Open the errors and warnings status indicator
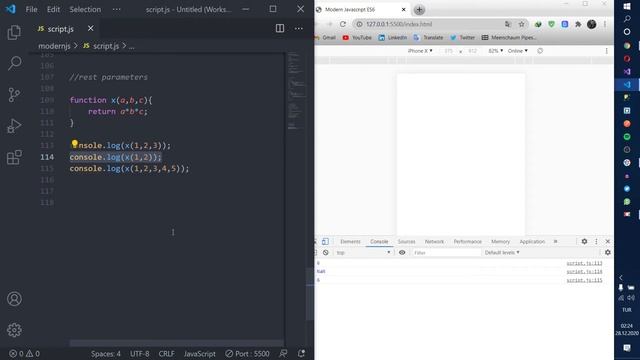The width and height of the screenshot is (640, 360). [24, 353]
